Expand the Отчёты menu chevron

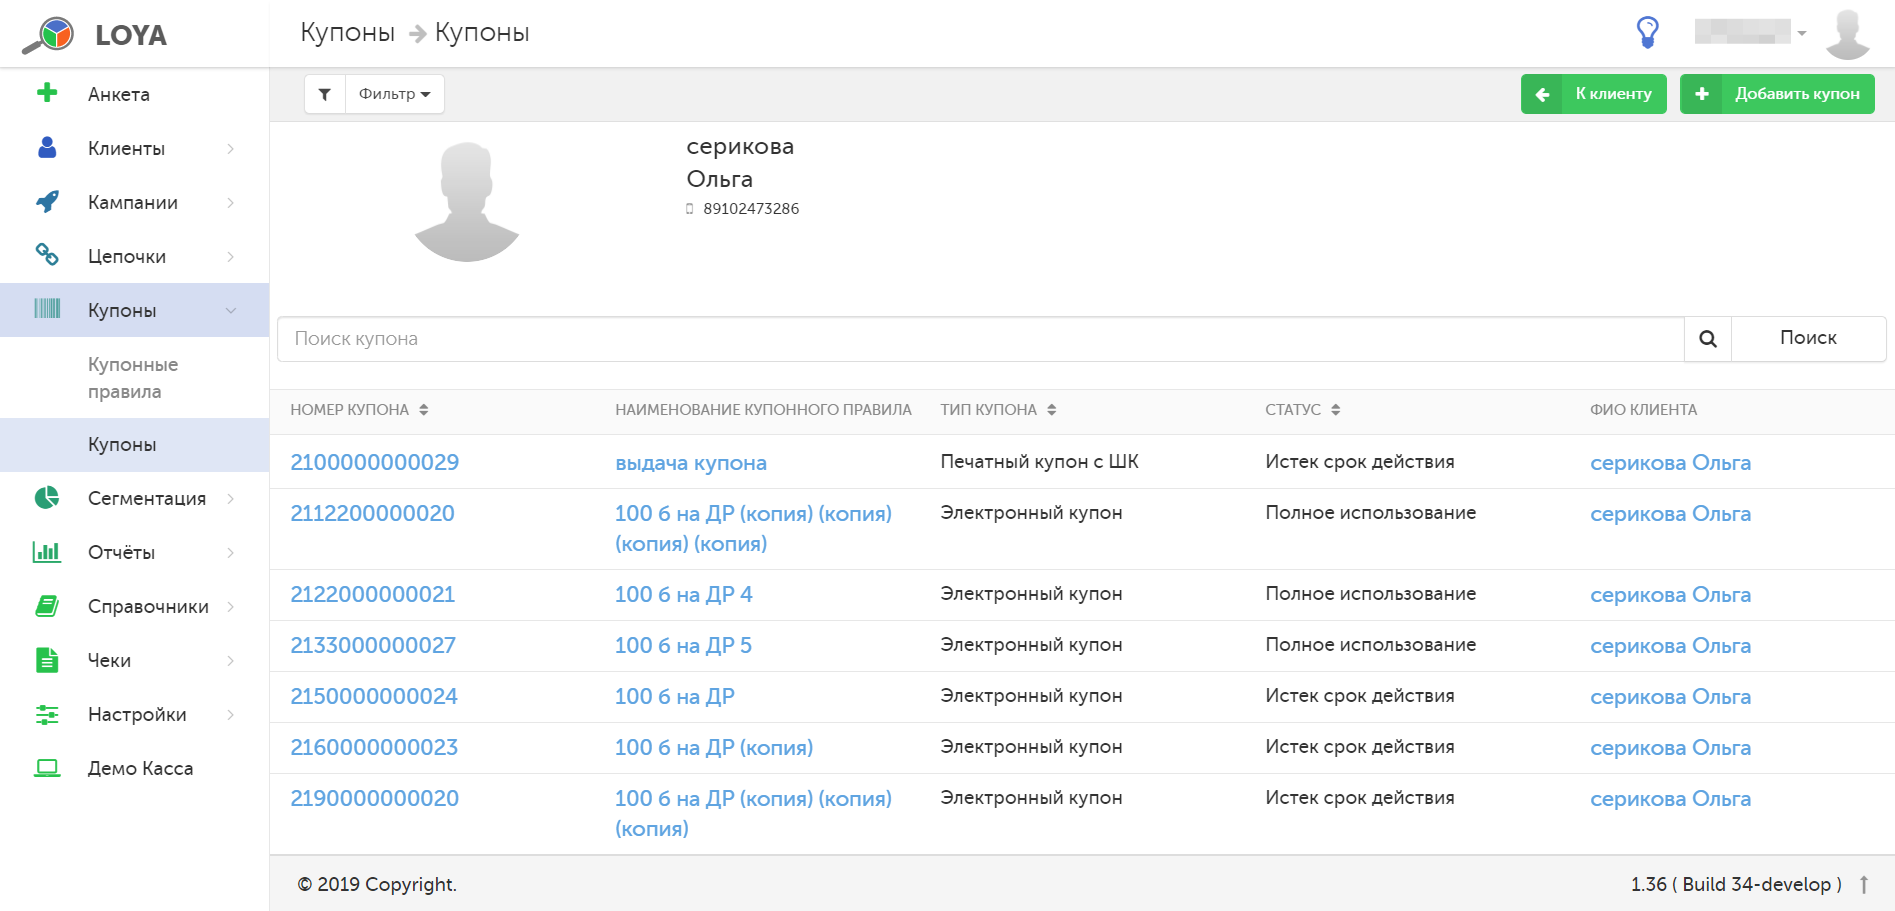[231, 552]
